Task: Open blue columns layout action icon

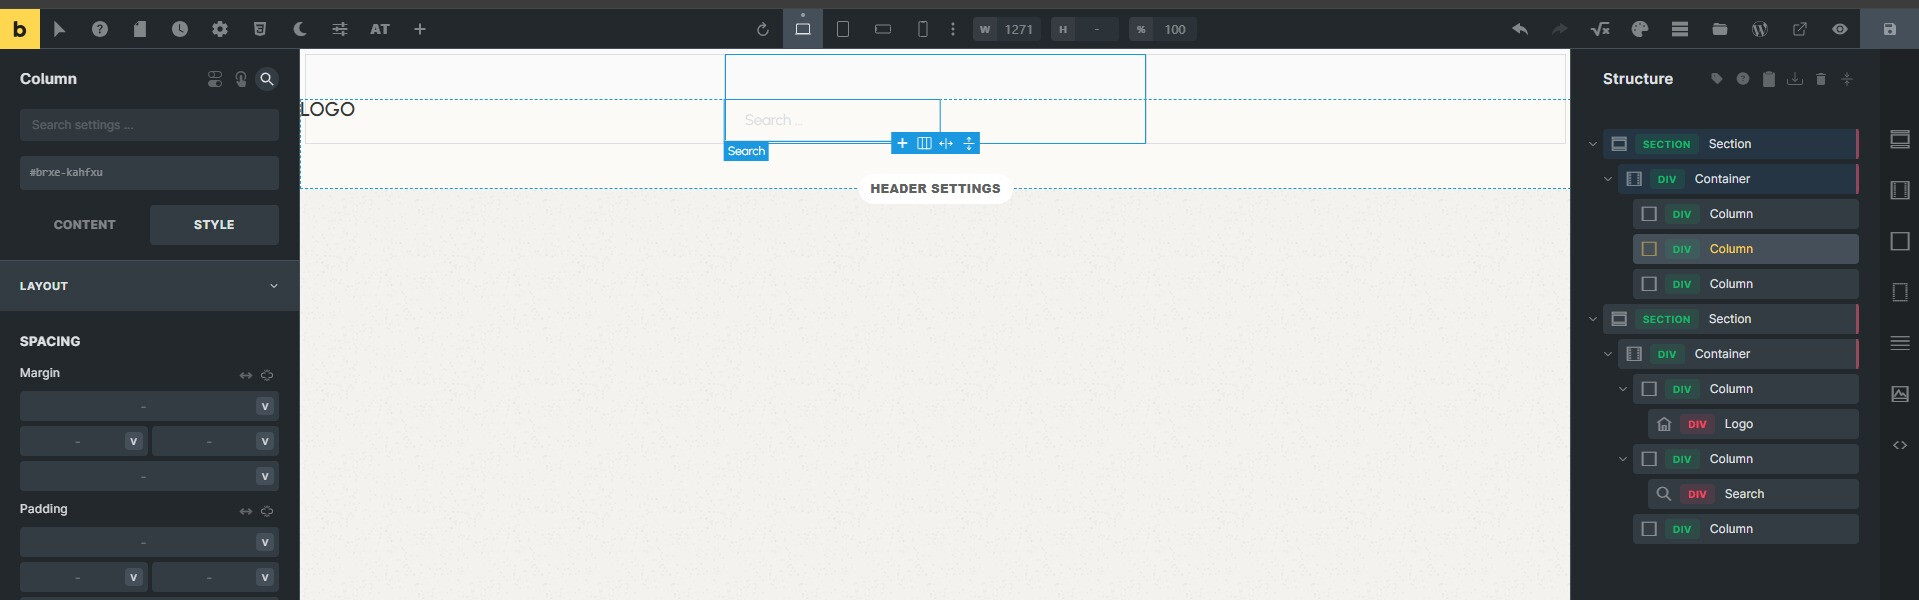Action: 924,143
